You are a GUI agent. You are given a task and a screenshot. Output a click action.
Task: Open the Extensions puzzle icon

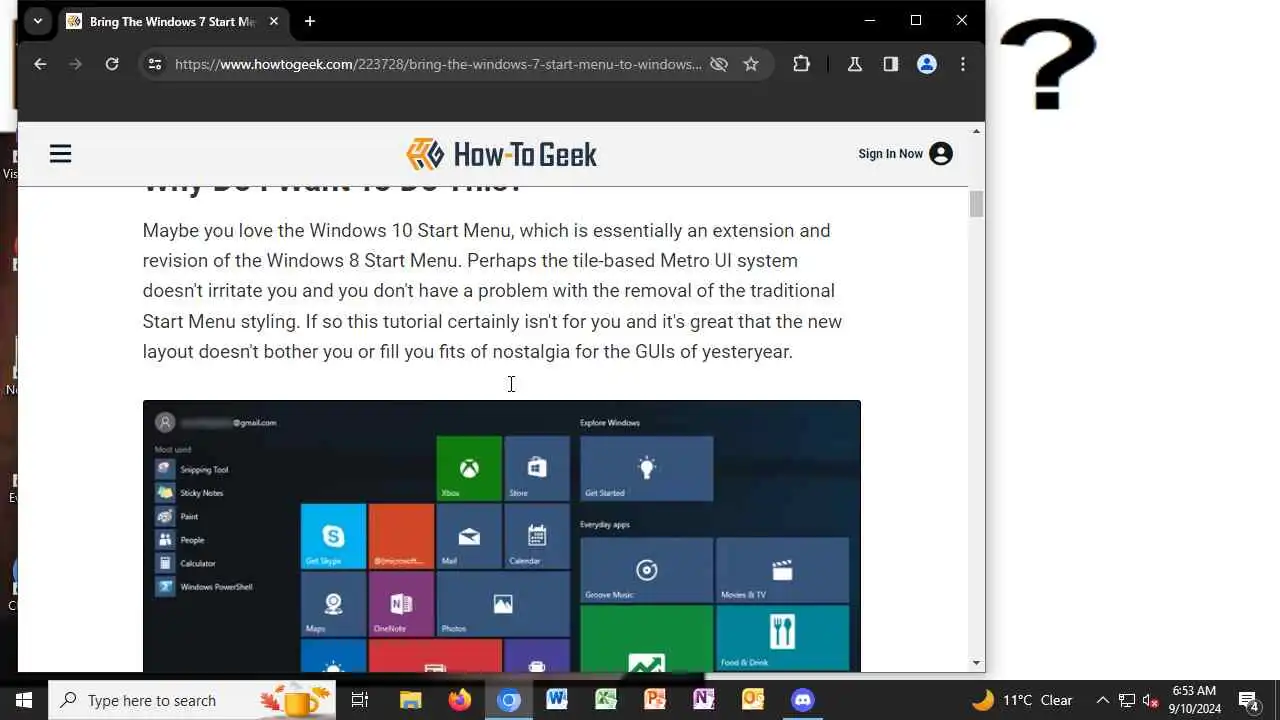click(x=801, y=64)
